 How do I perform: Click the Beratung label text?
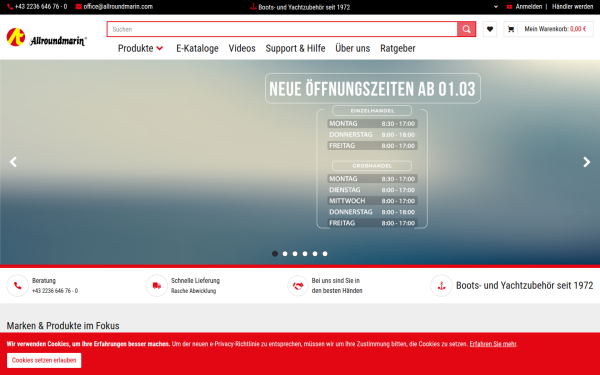pyautogui.click(x=44, y=280)
